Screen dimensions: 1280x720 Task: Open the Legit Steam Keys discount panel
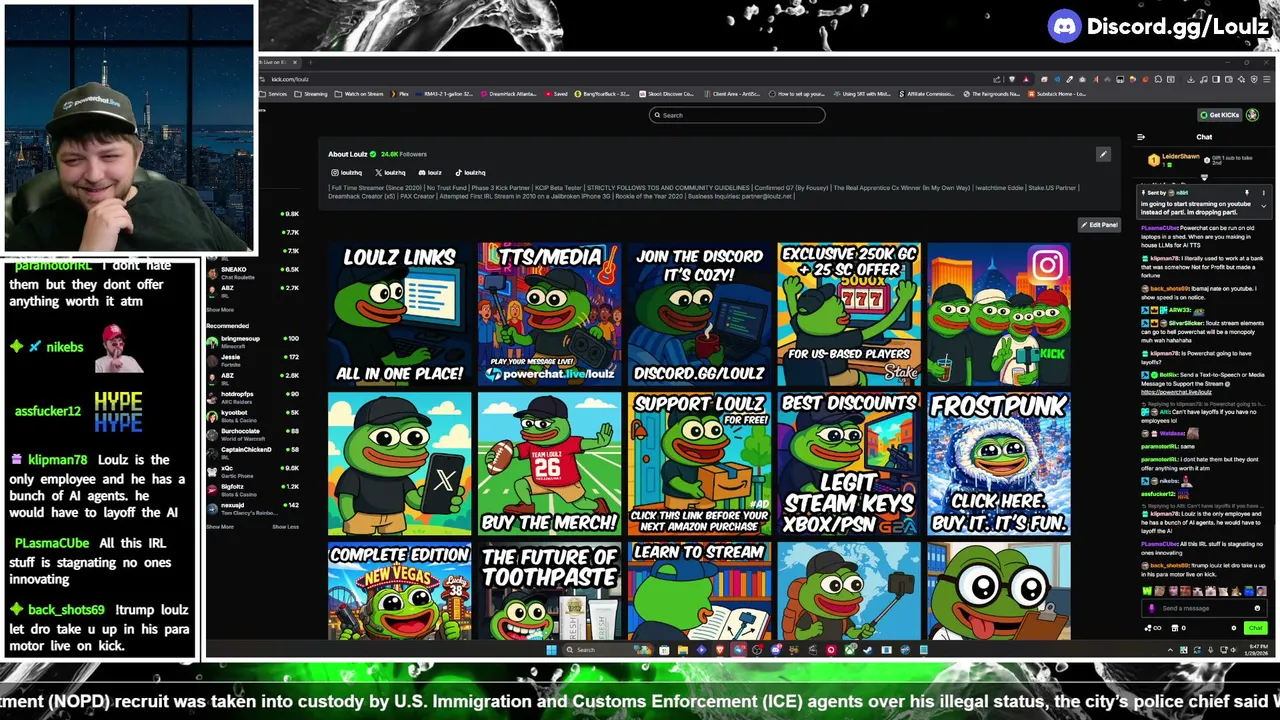(849, 464)
